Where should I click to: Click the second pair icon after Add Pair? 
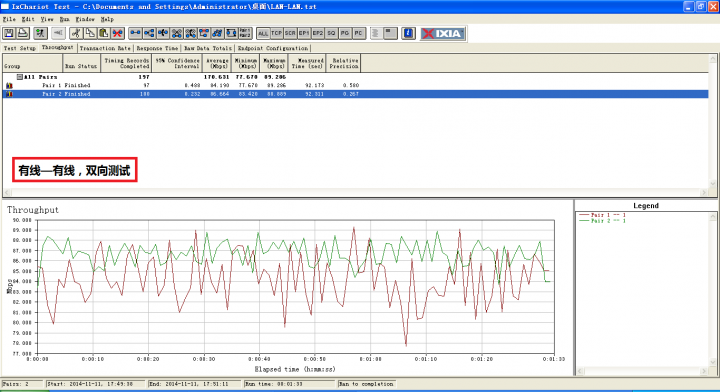pyautogui.click(x=149, y=33)
